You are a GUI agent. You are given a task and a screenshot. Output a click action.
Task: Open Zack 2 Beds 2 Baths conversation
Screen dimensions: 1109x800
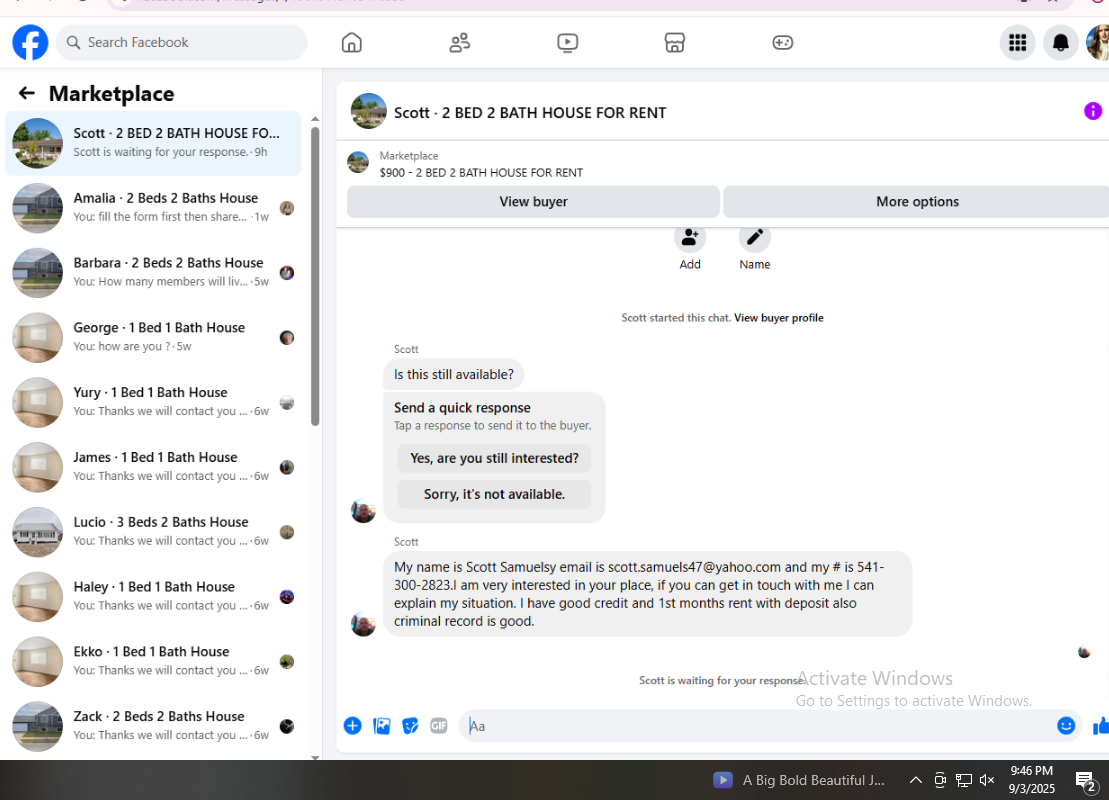(x=153, y=726)
